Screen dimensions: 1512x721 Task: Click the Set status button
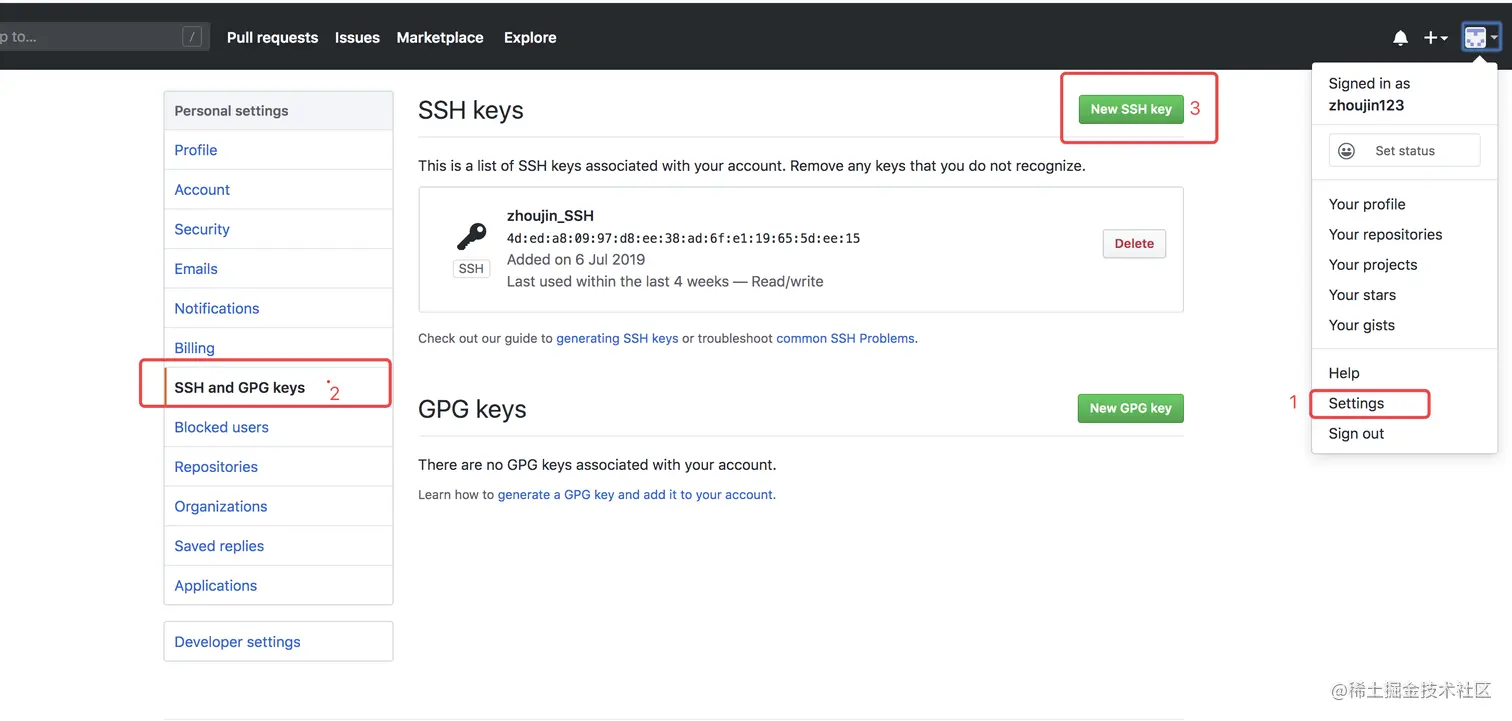pos(1404,151)
